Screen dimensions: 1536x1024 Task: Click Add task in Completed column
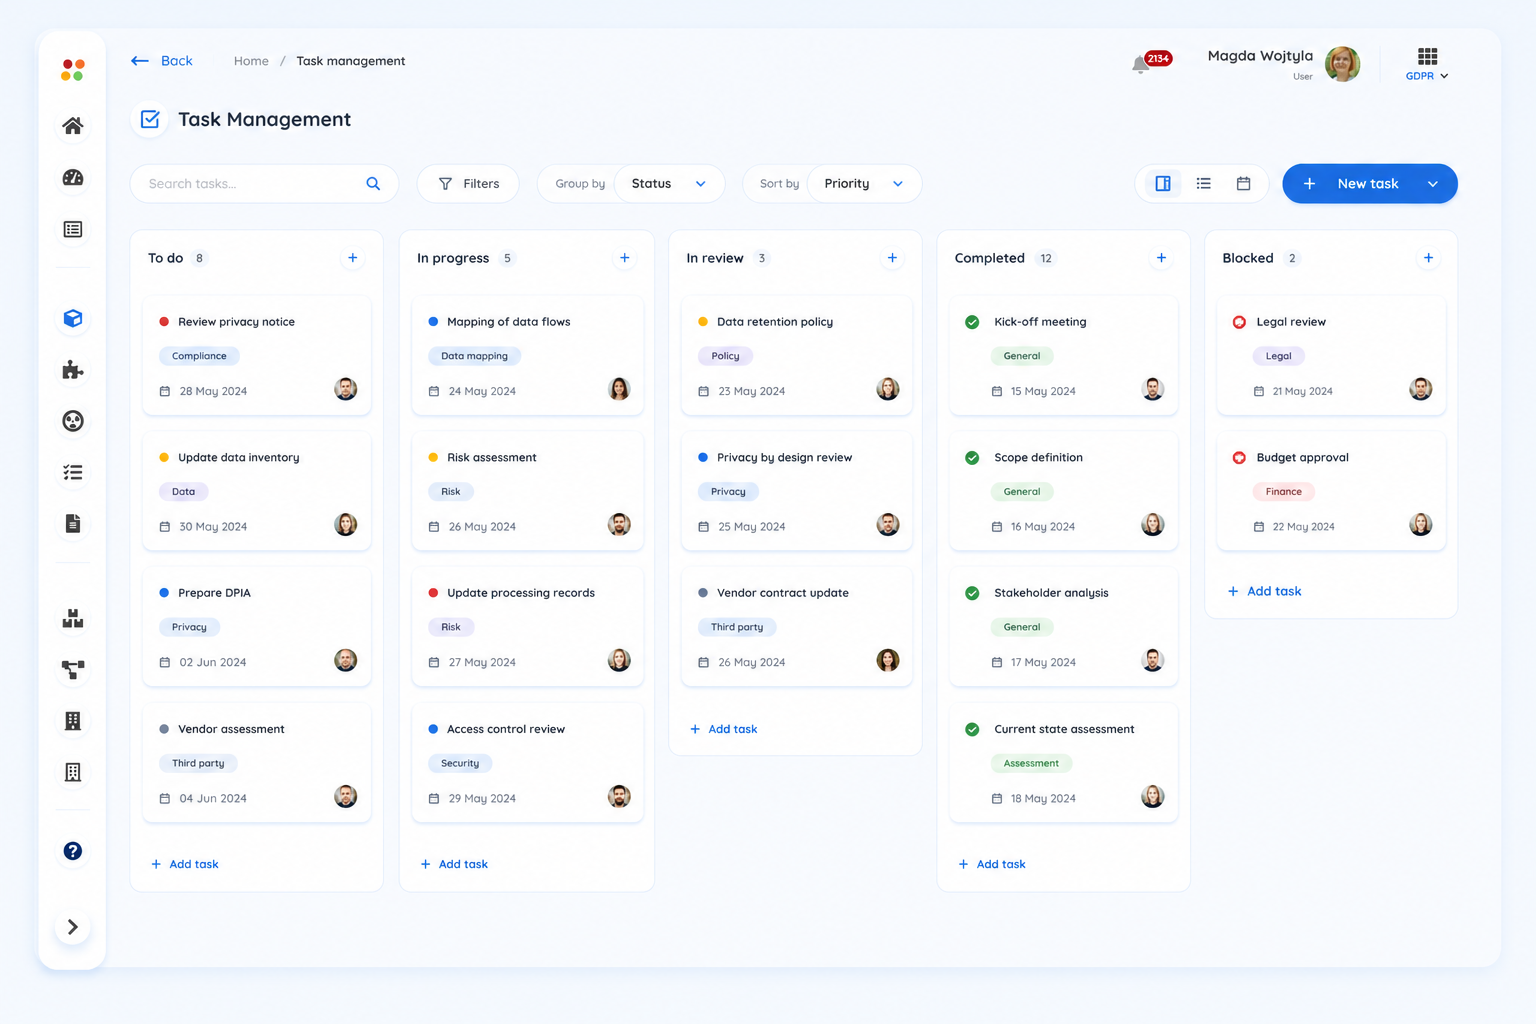coord(992,864)
